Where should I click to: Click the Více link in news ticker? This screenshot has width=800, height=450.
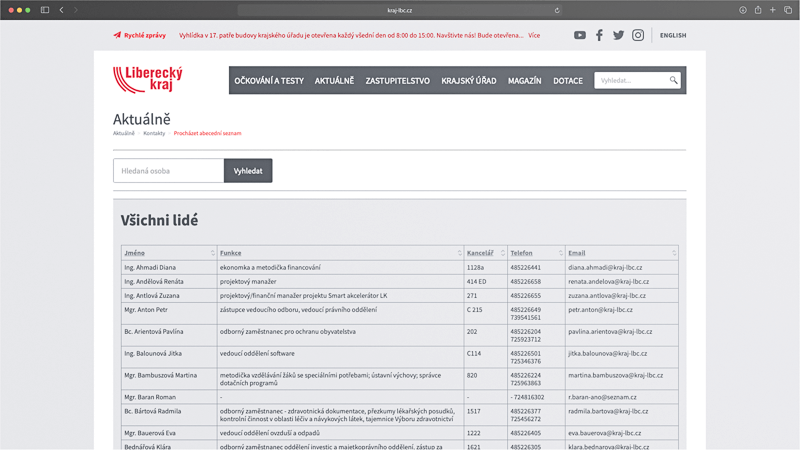[534, 35]
